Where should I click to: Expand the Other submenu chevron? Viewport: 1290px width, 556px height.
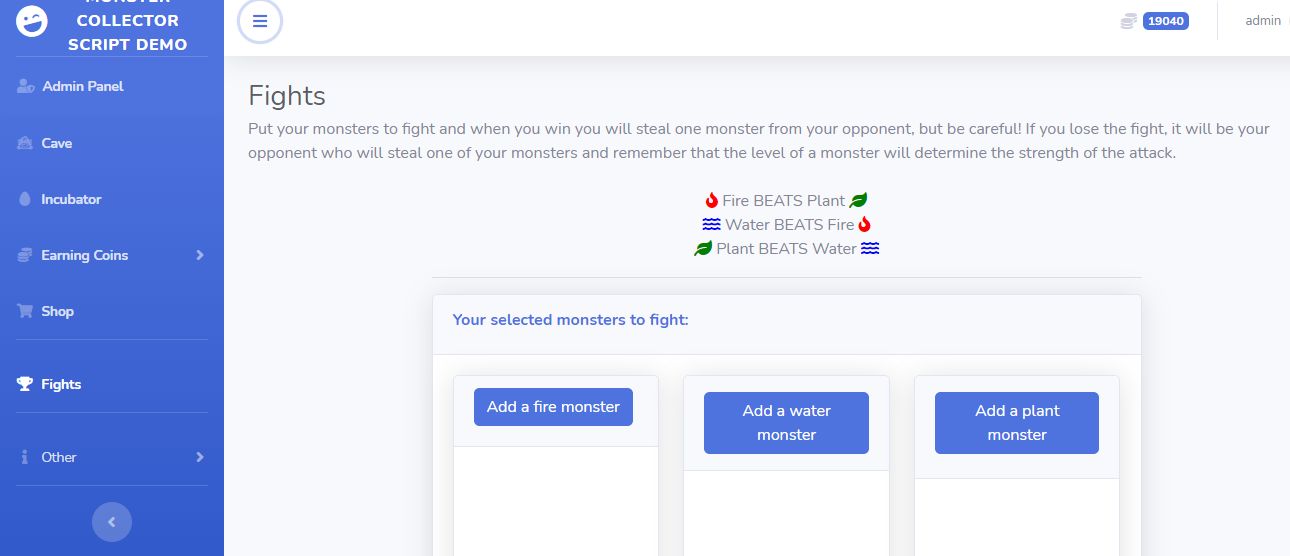(200, 457)
